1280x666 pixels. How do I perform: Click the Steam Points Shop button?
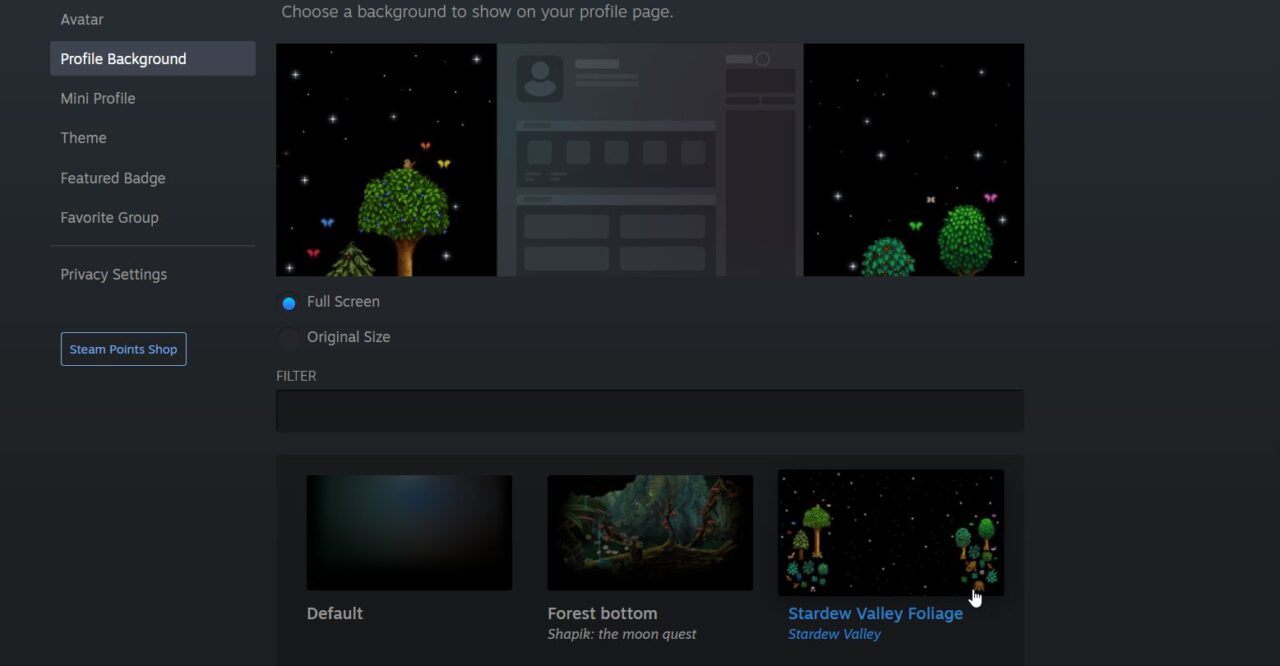(x=123, y=348)
